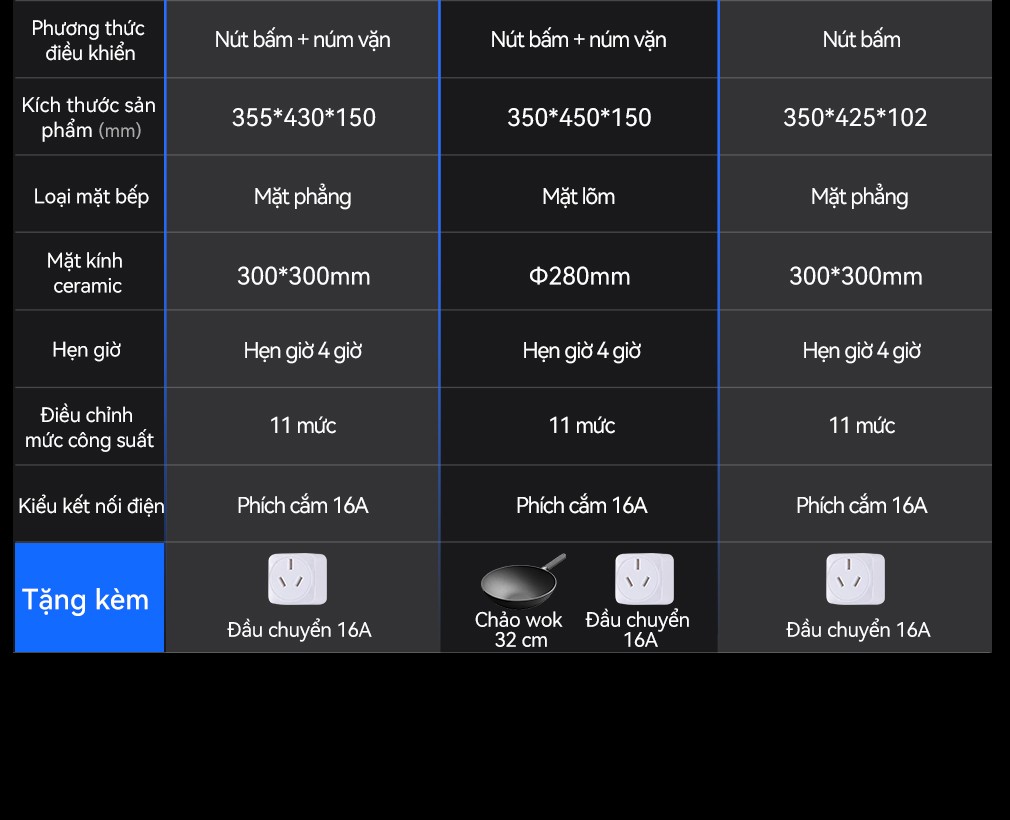Screen dimensions: 1010x820
Task: Click "Phích cắm 16A" in the 350*425*102 column
Action: (x=861, y=506)
